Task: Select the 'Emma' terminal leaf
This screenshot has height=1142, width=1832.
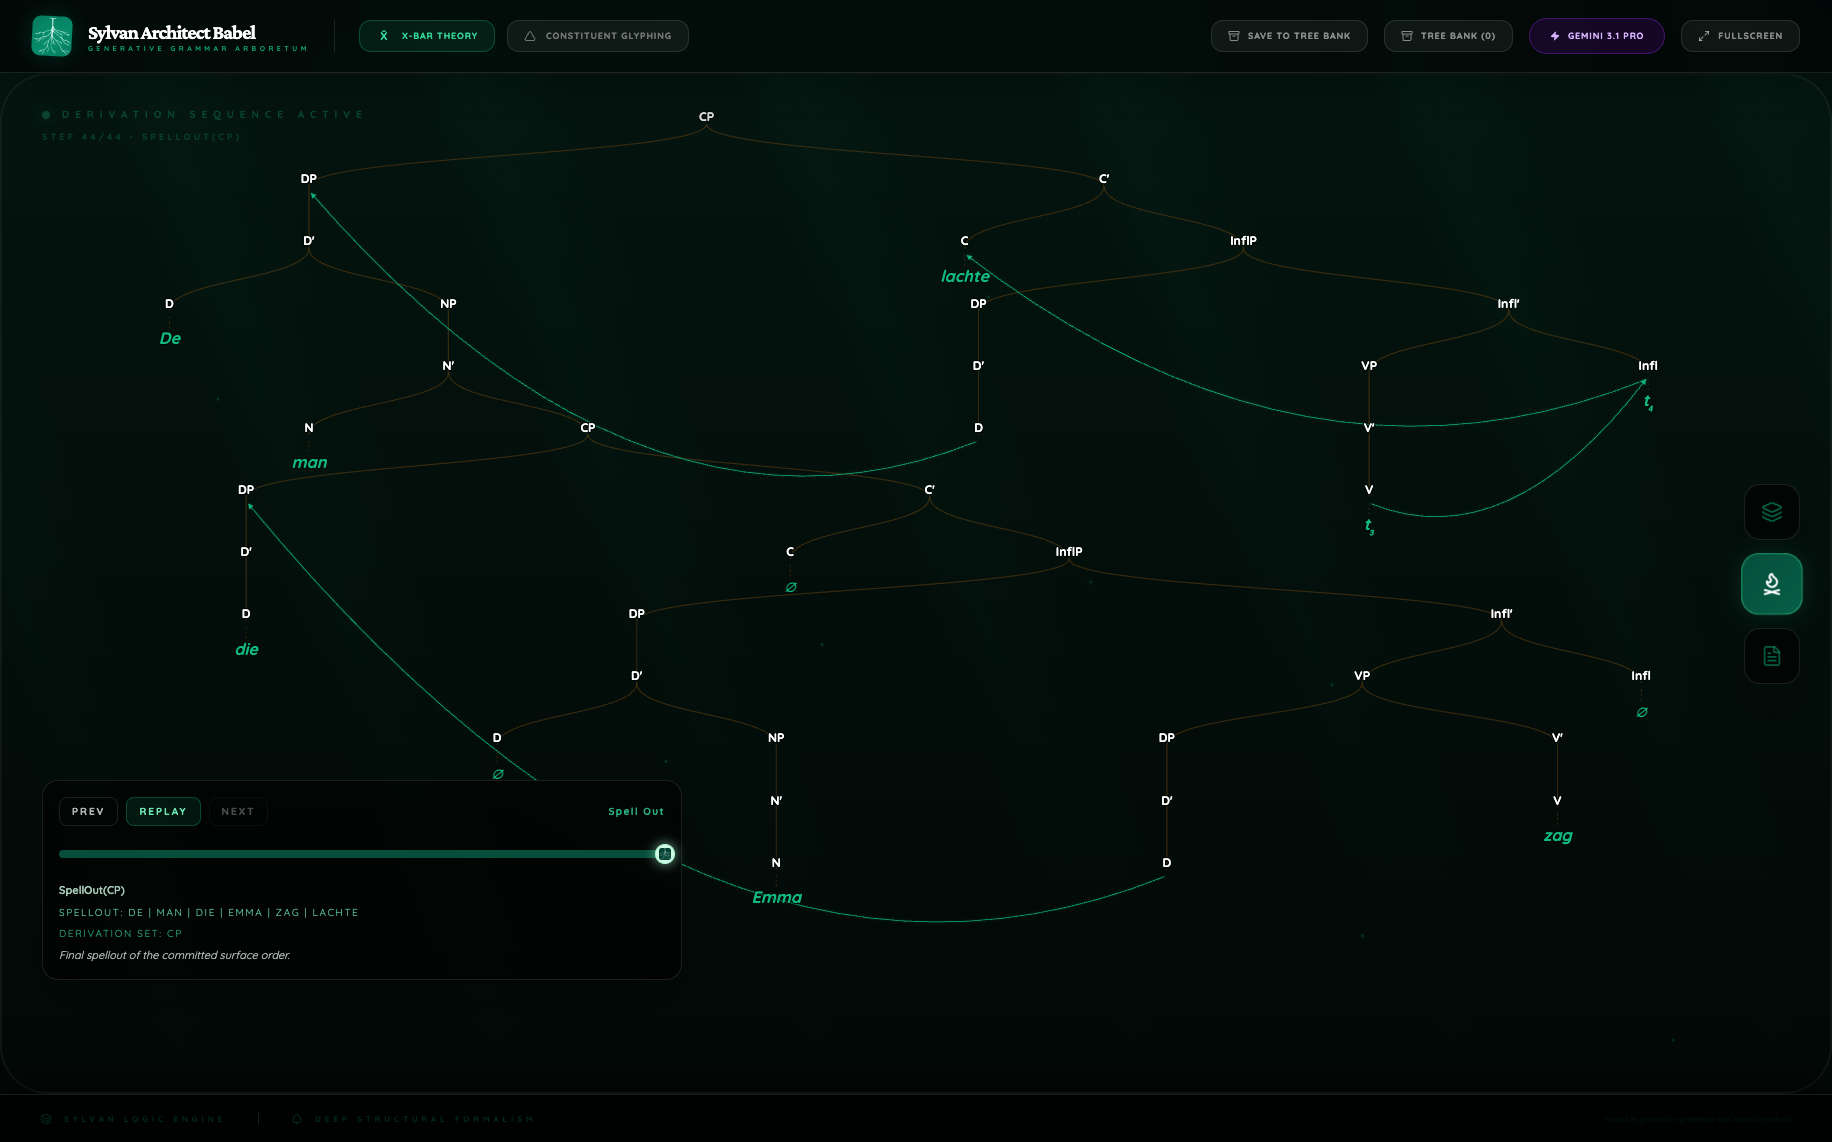Action: pyautogui.click(x=777, y=898)
